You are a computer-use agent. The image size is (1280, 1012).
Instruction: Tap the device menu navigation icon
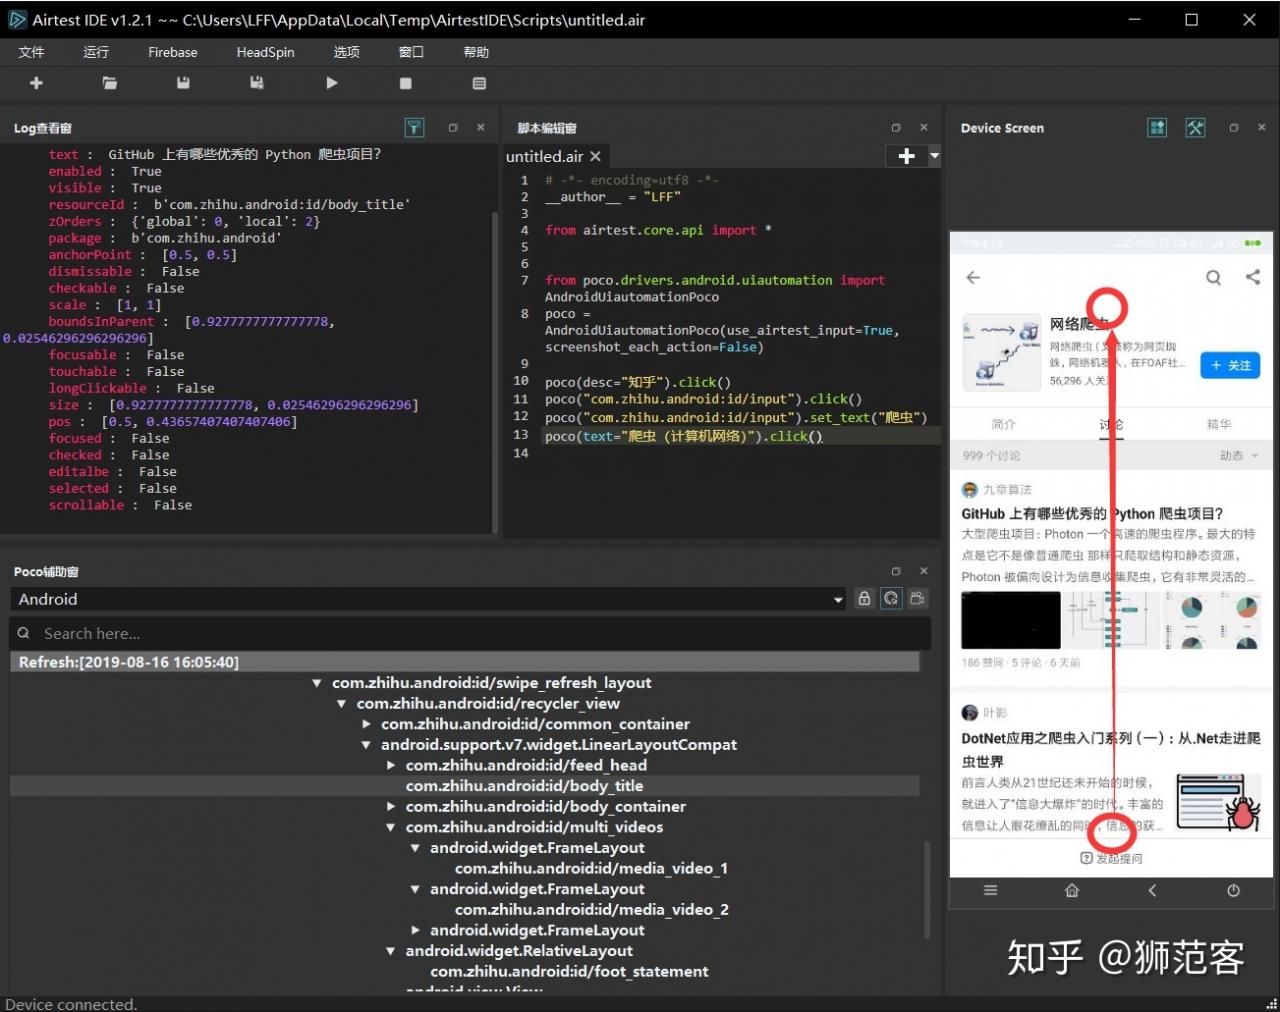click(x=990, y=890)
